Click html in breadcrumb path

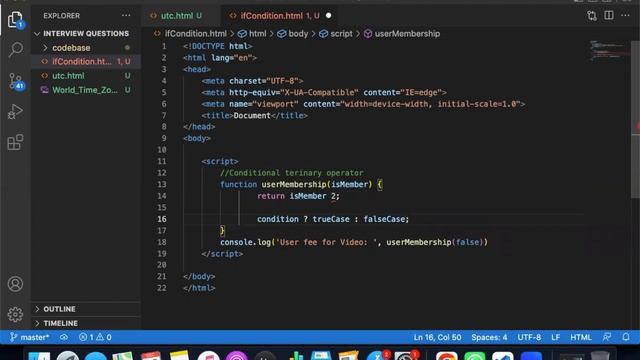(257, 34)
